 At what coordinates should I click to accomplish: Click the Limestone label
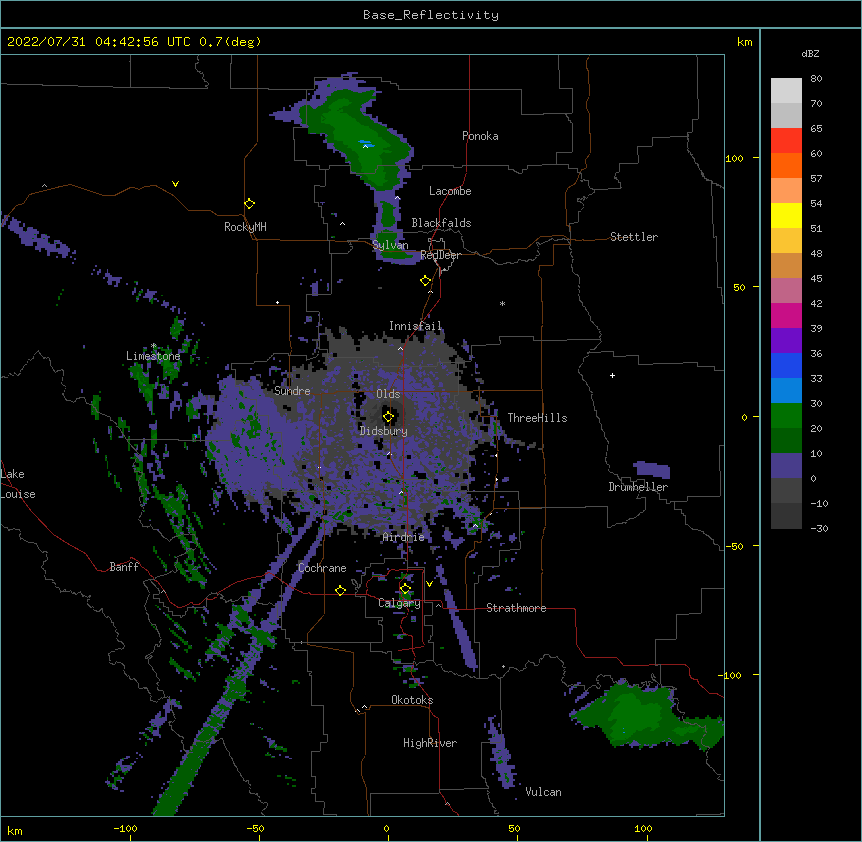(x=153, y=356)
